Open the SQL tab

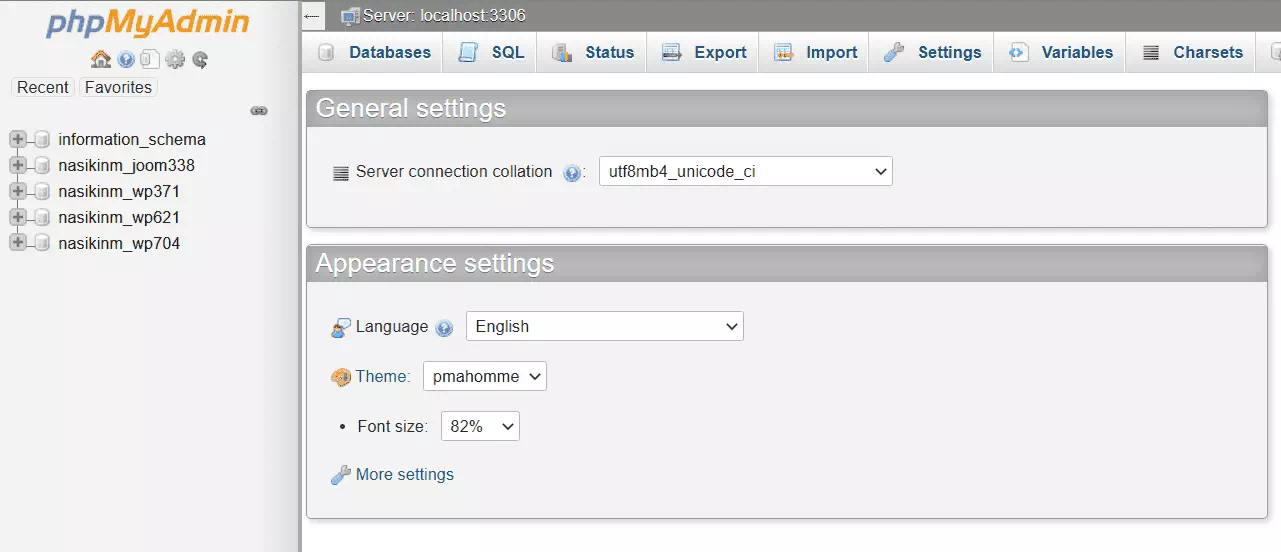click(x=490, y=53)
